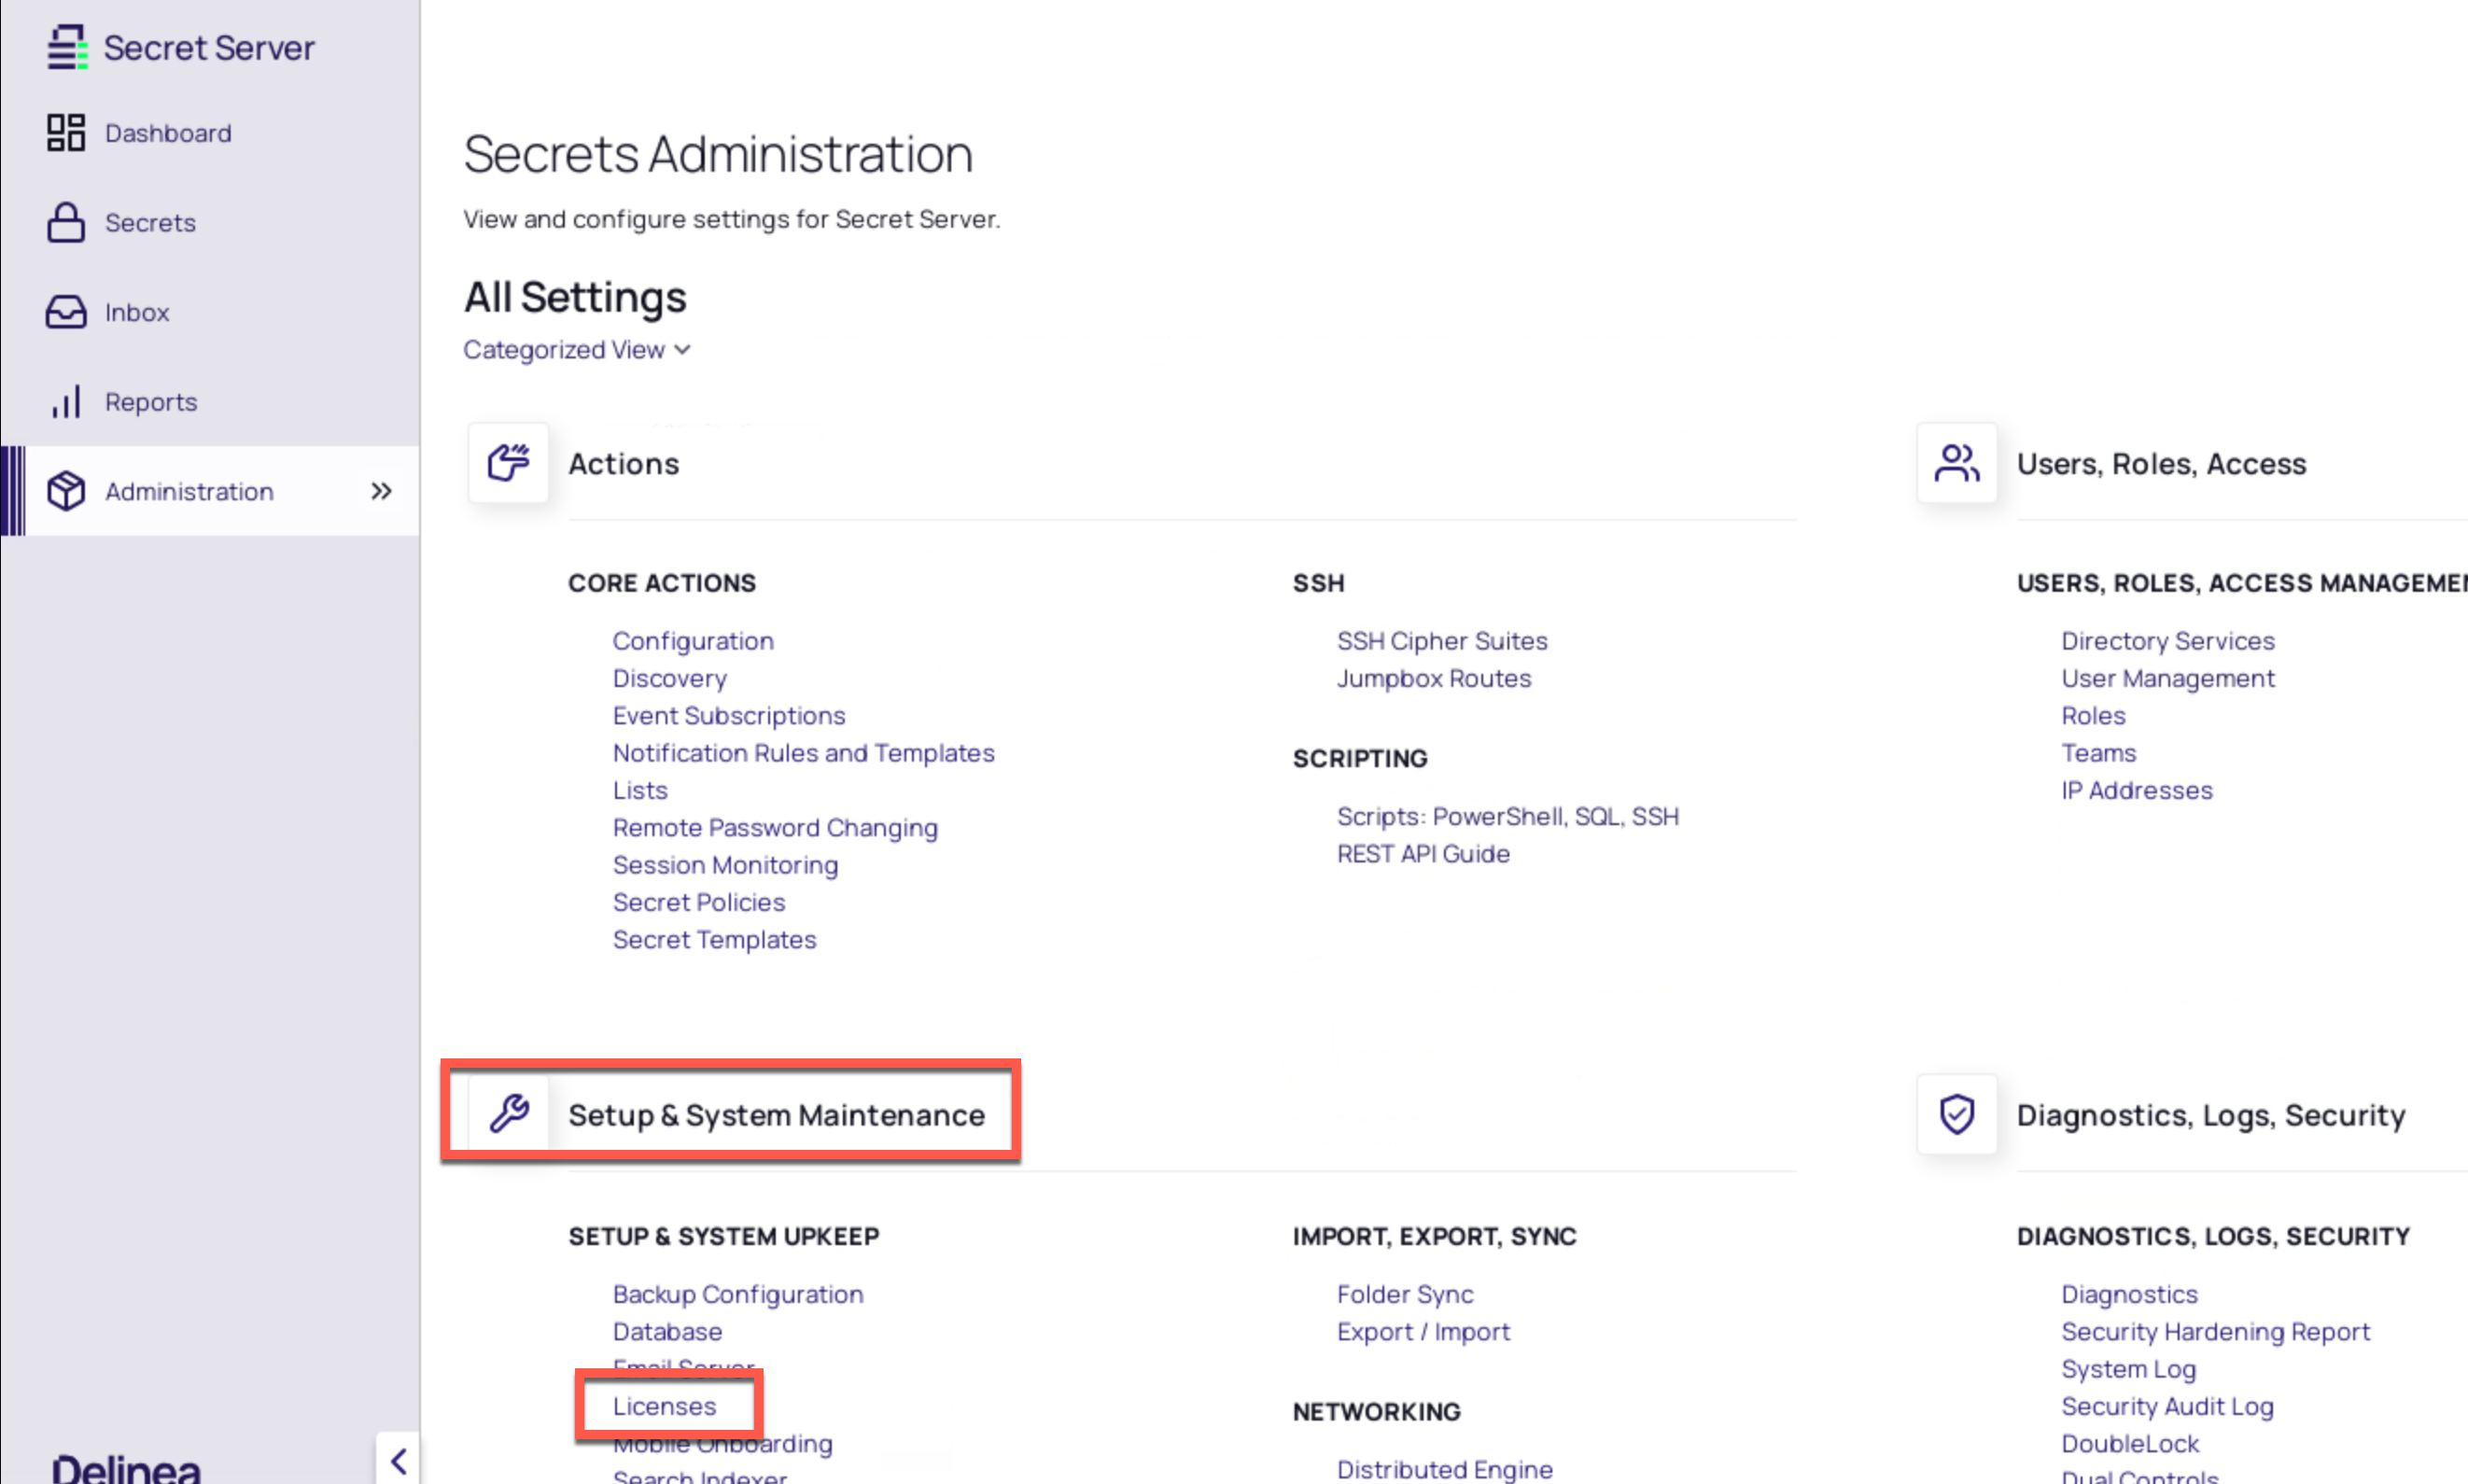Open Notification Rules and Templates

pos(803,753)
